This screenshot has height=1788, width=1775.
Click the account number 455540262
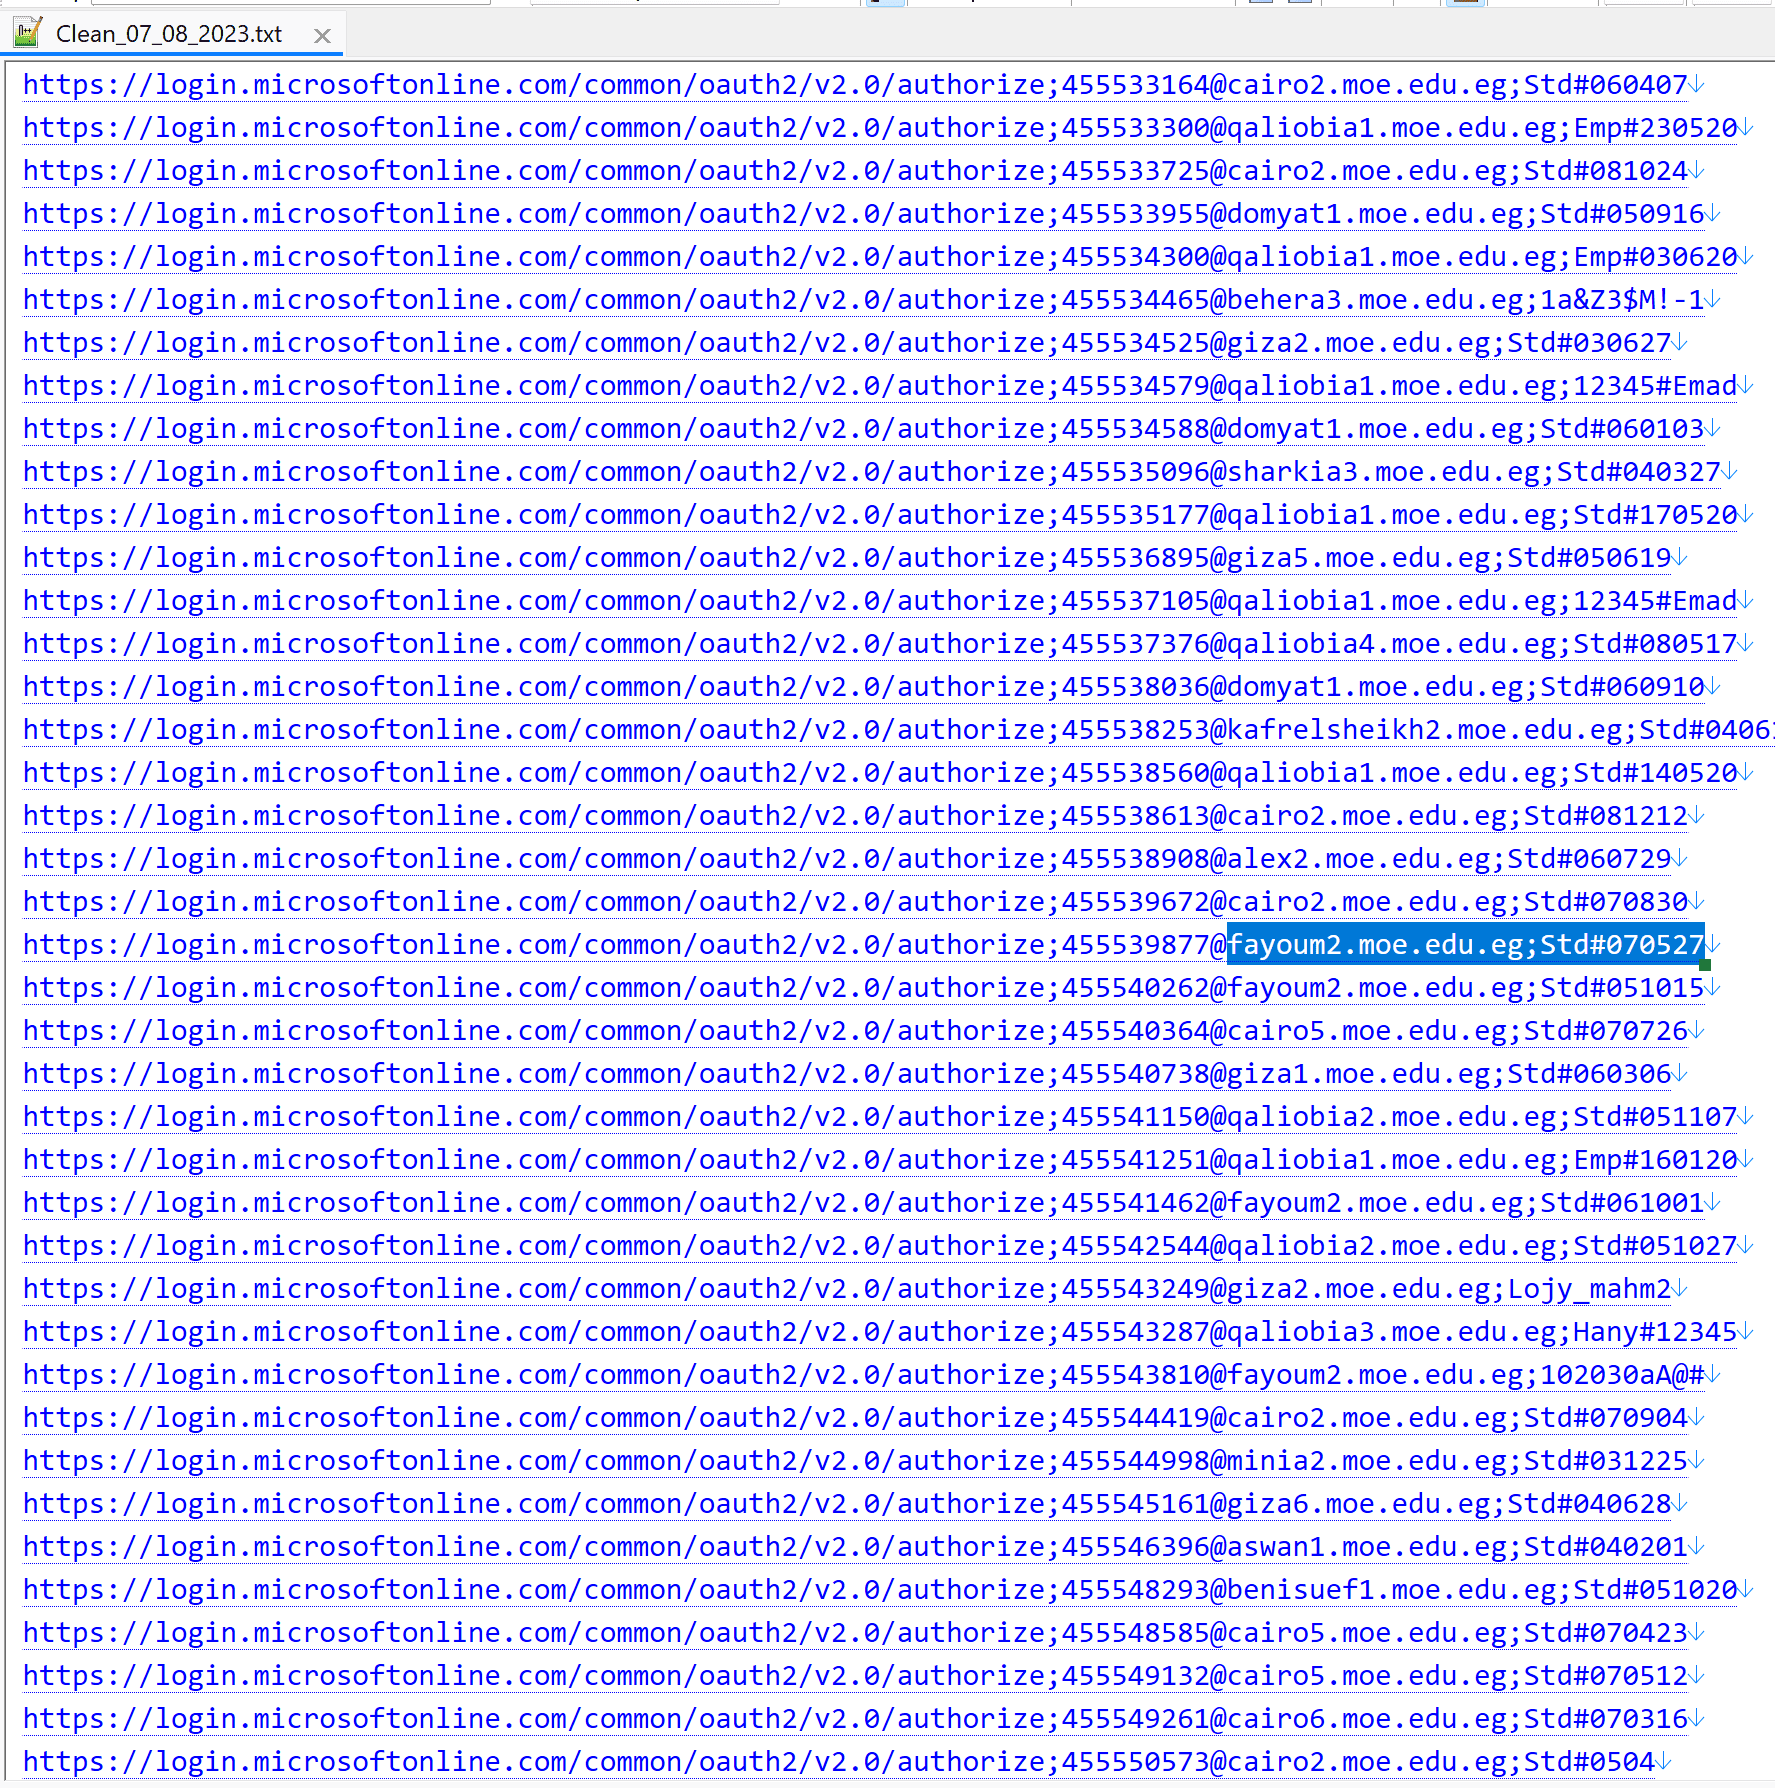tap(1136, 988)
